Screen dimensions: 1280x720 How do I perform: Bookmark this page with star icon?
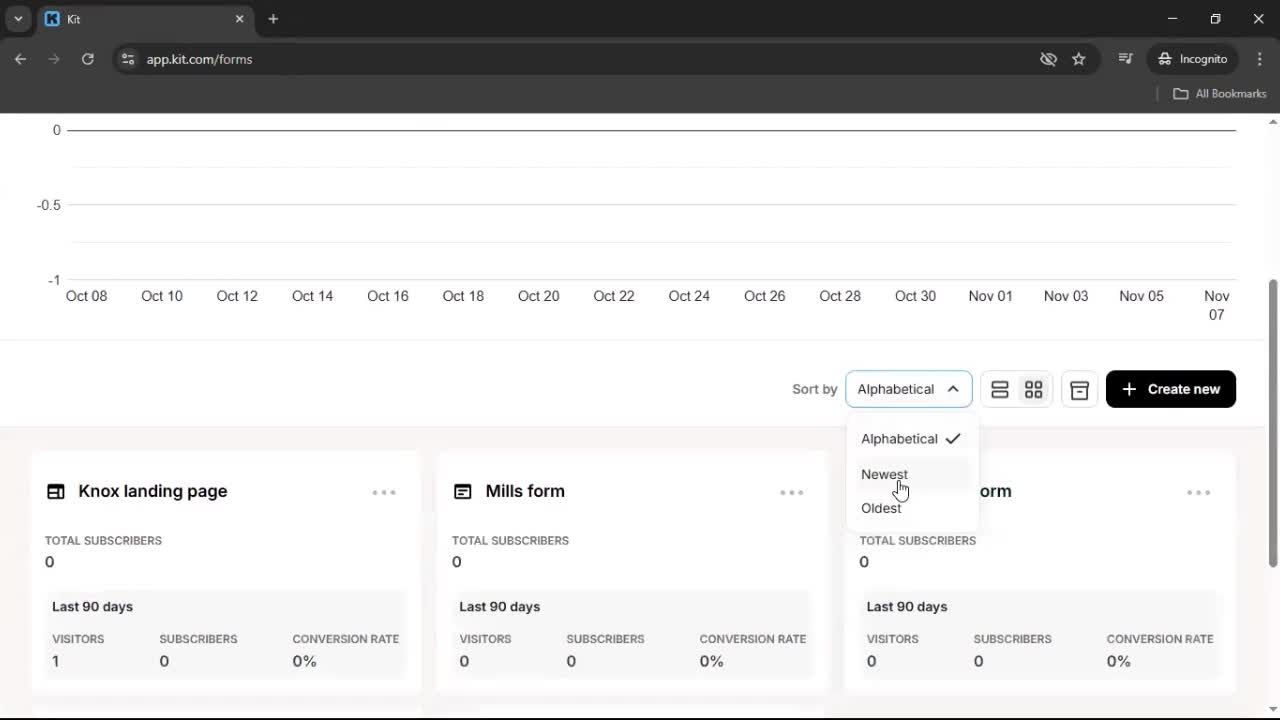[1078, 59]
